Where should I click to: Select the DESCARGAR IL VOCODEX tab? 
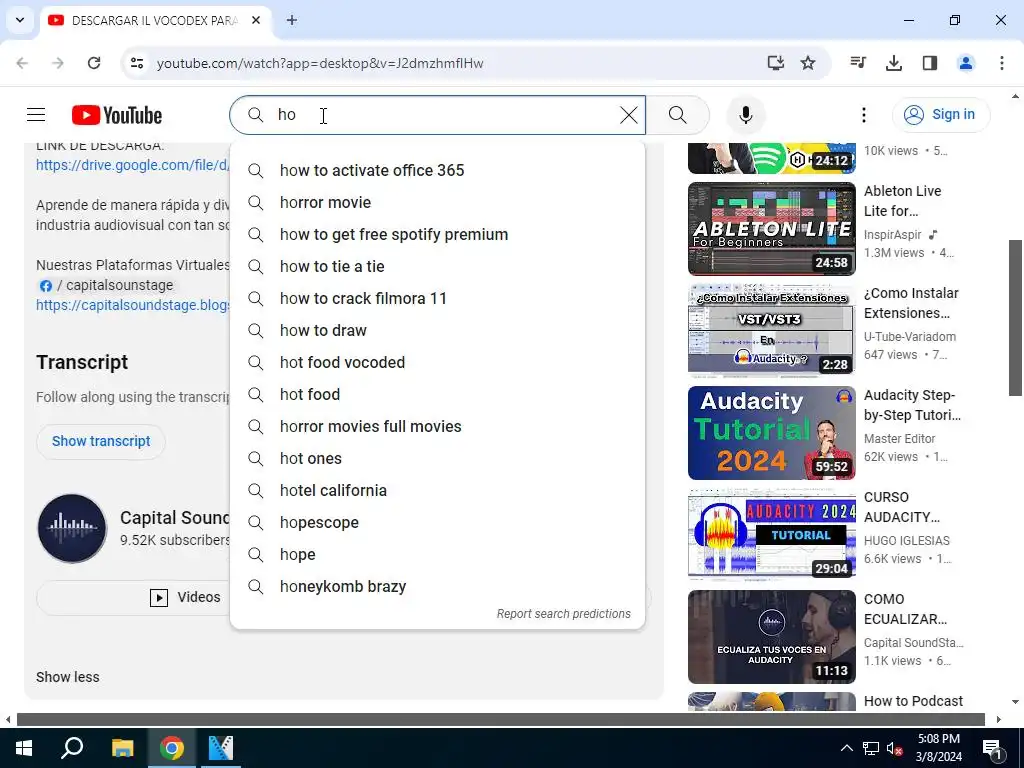[157, 20]
